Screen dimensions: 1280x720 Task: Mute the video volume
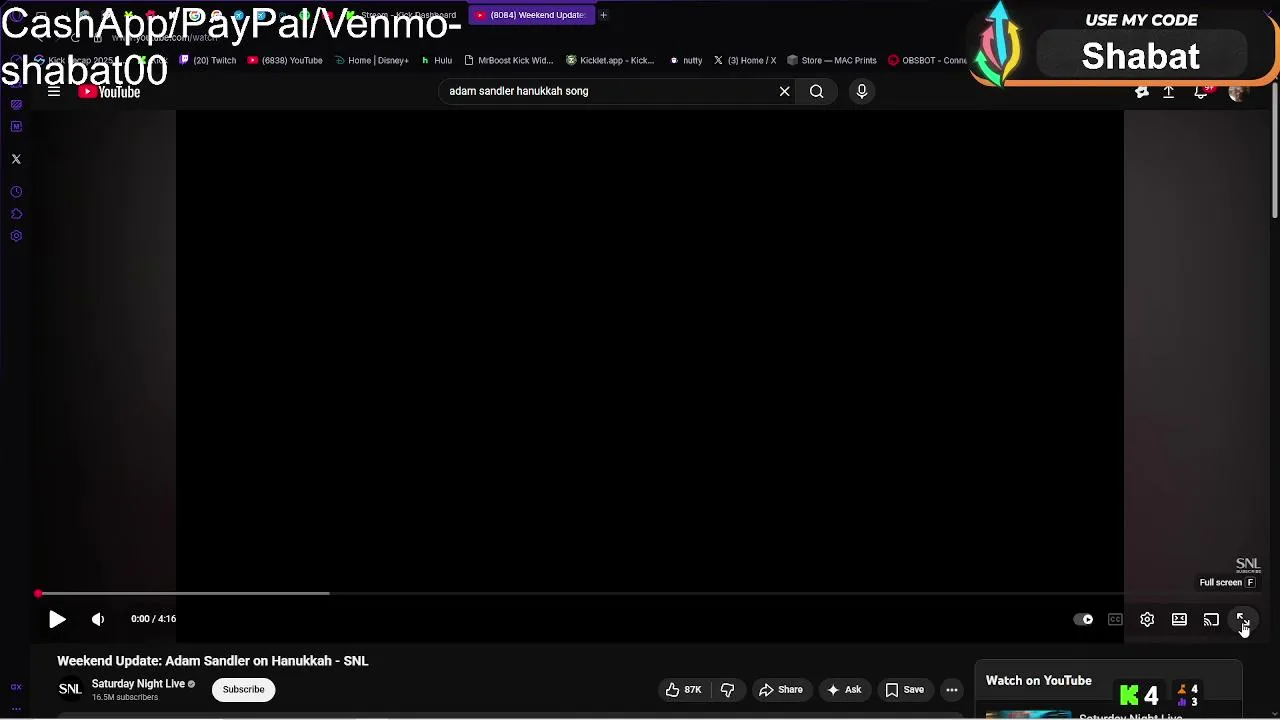pyautogui.click(x=98, y=619)
